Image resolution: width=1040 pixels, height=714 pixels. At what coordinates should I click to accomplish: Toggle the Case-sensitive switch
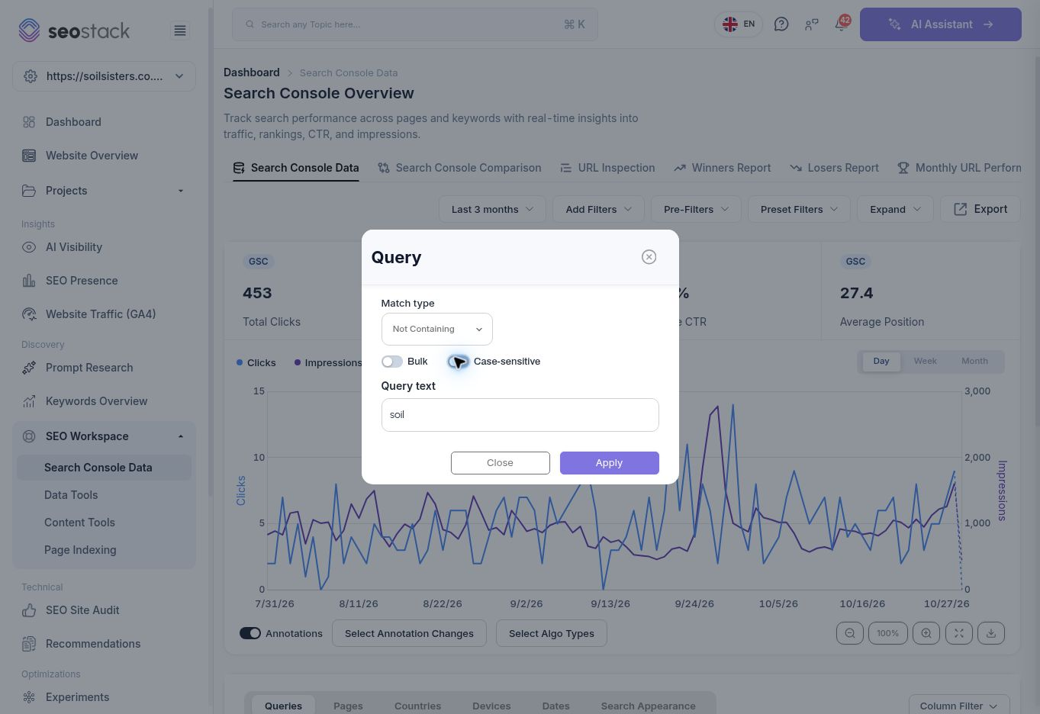458,362
